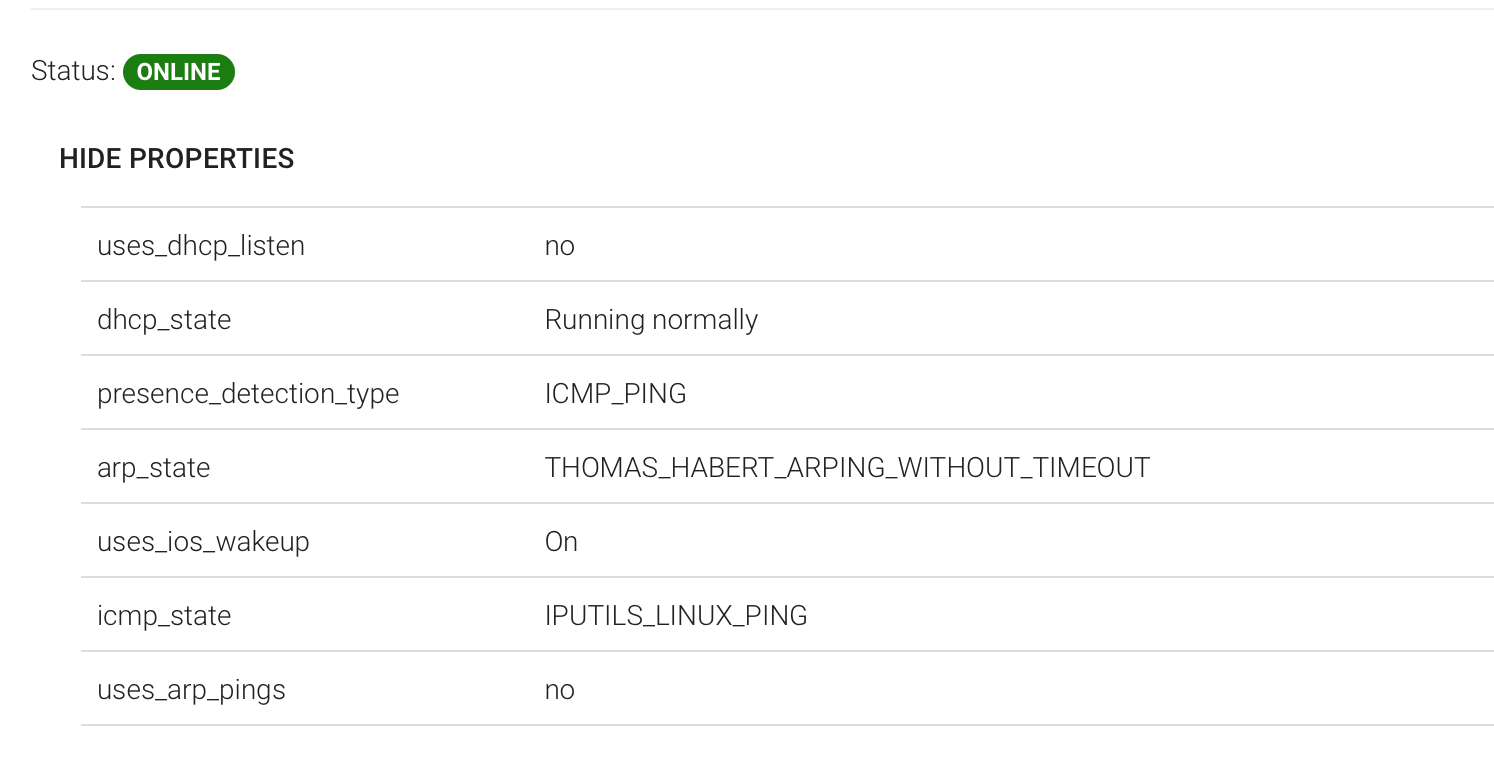Click the ICMP_PING value

pos(615,394)
